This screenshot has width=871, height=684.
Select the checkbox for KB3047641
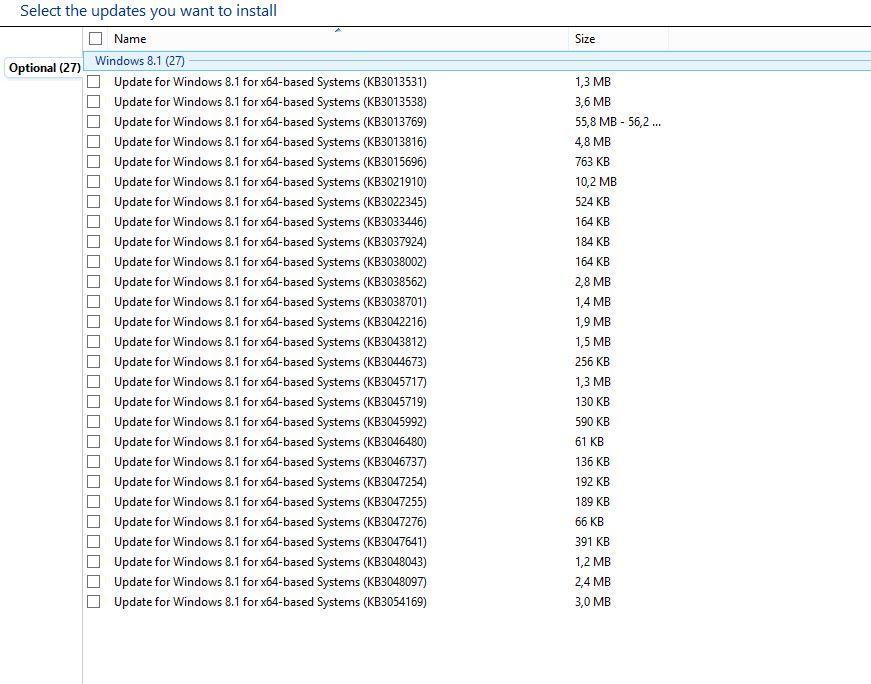point(94,542)
